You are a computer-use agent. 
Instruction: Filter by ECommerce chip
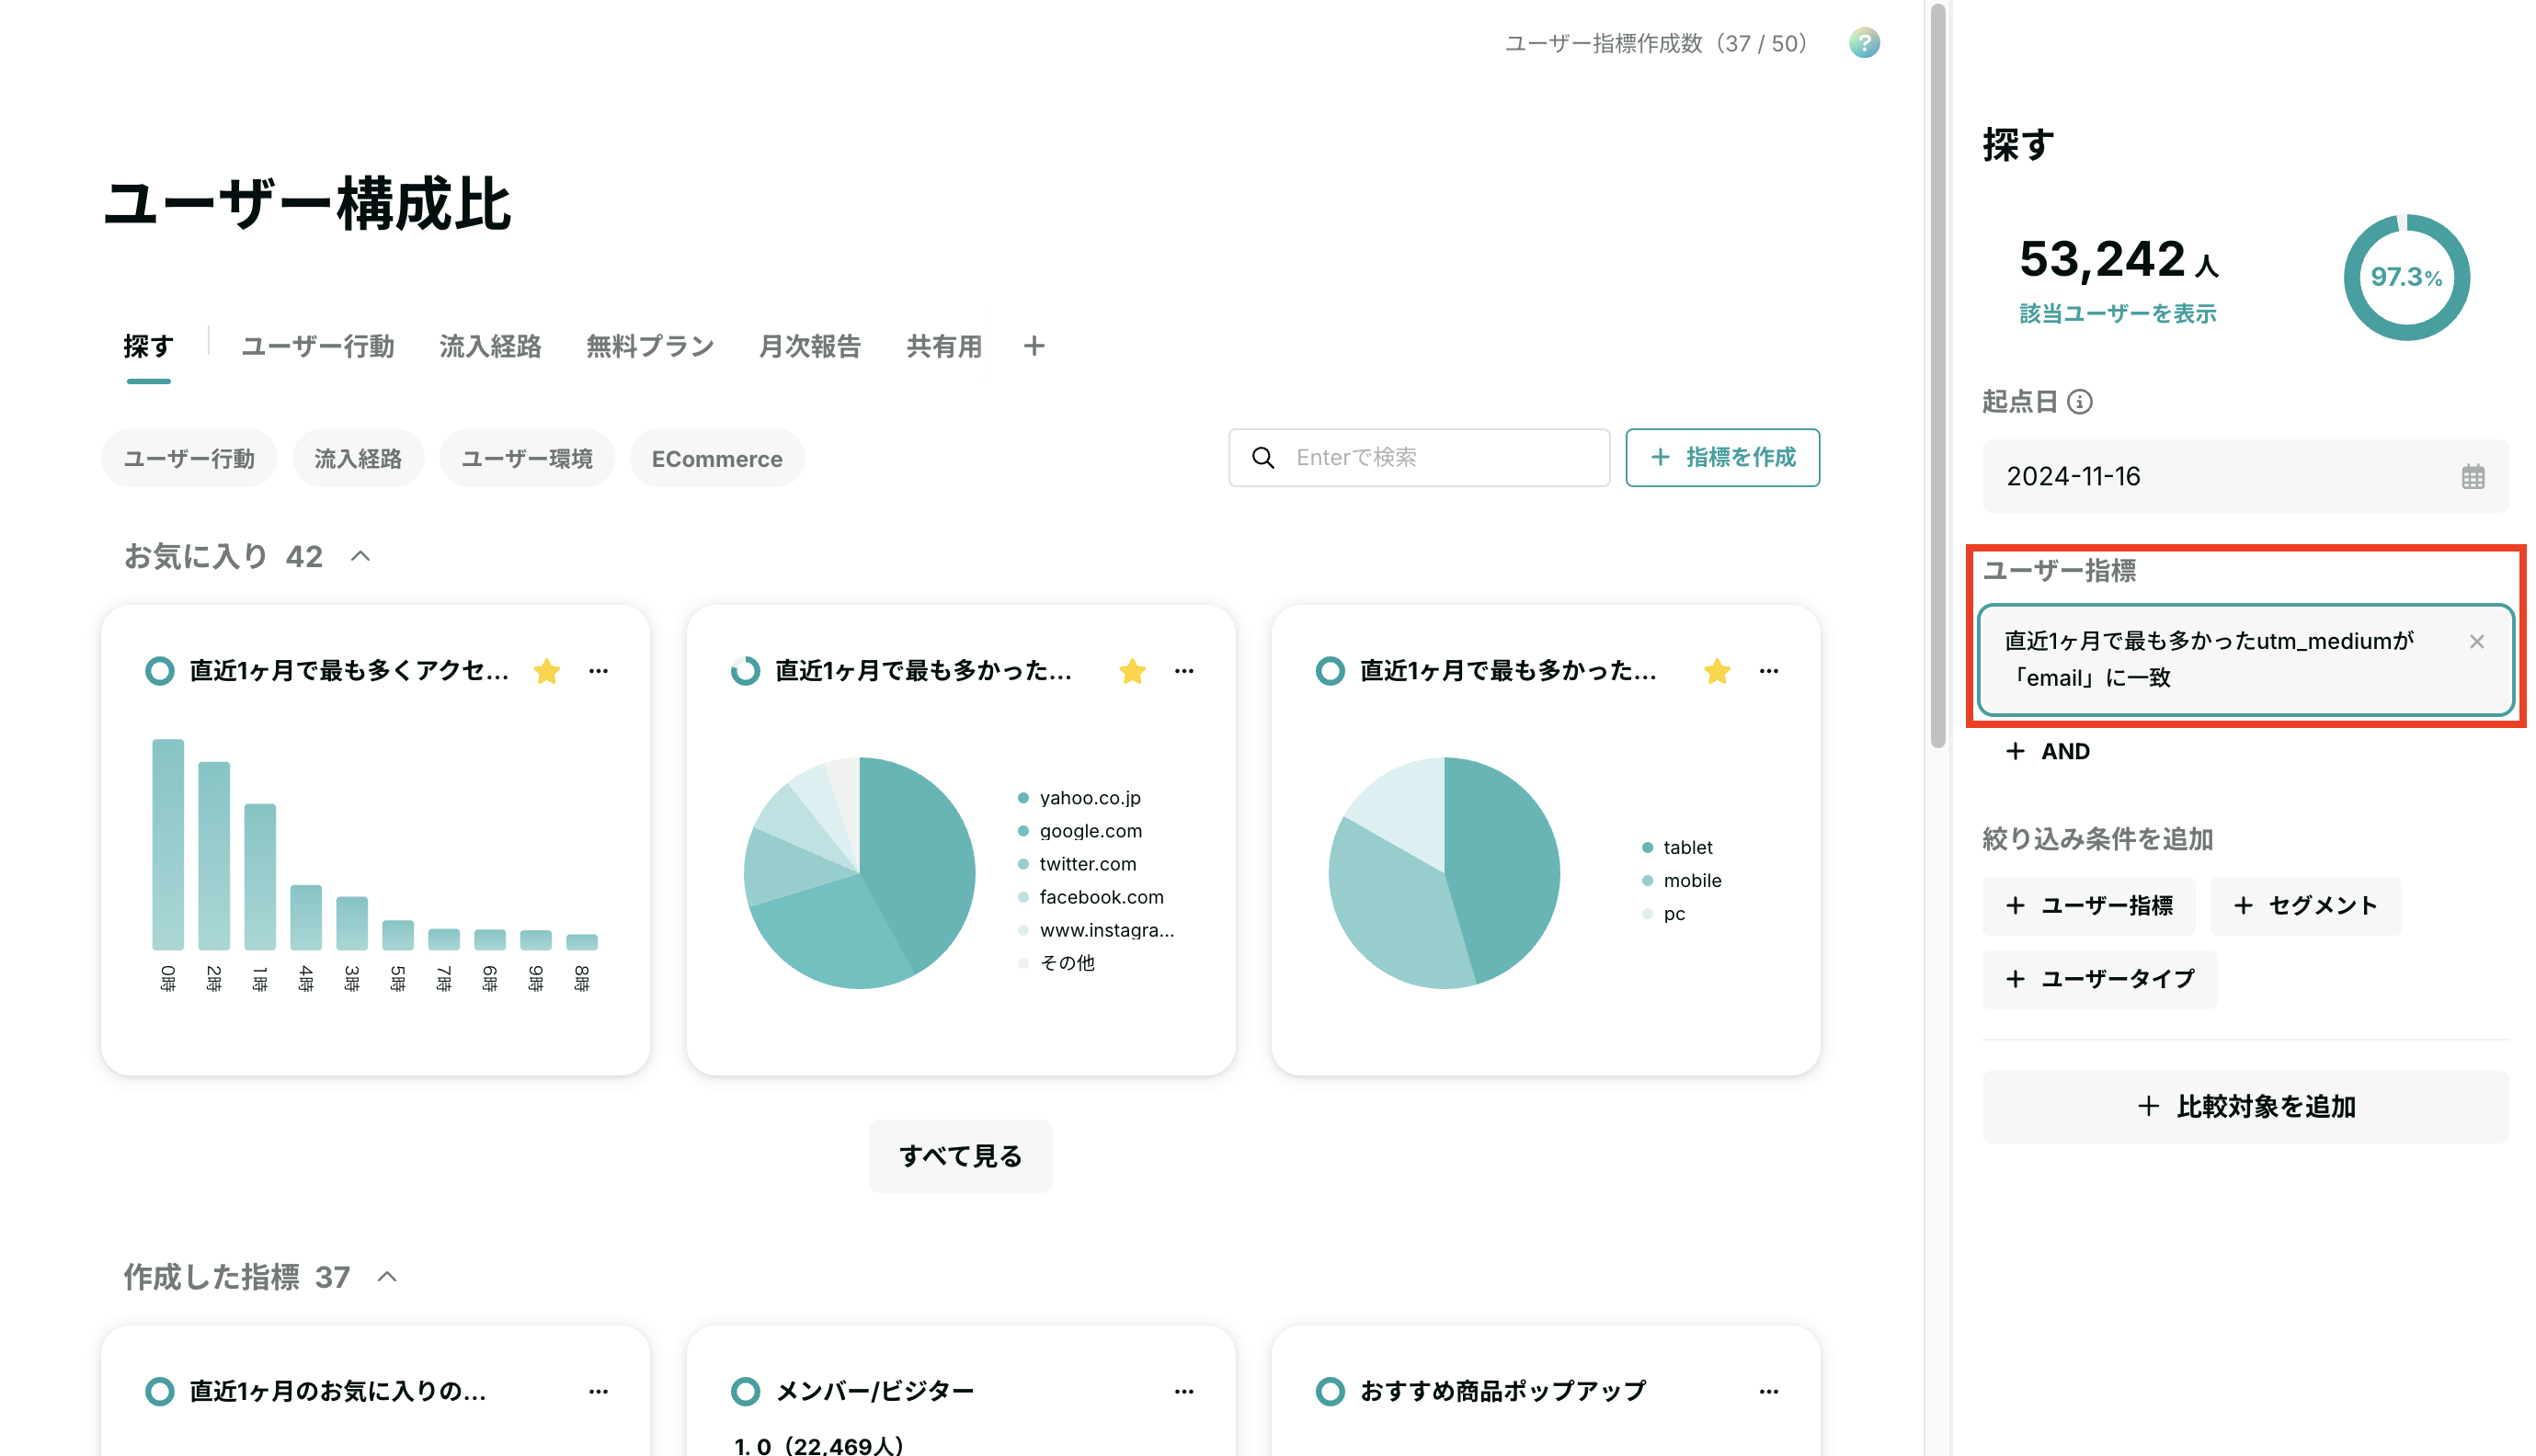tap(717, 459)
